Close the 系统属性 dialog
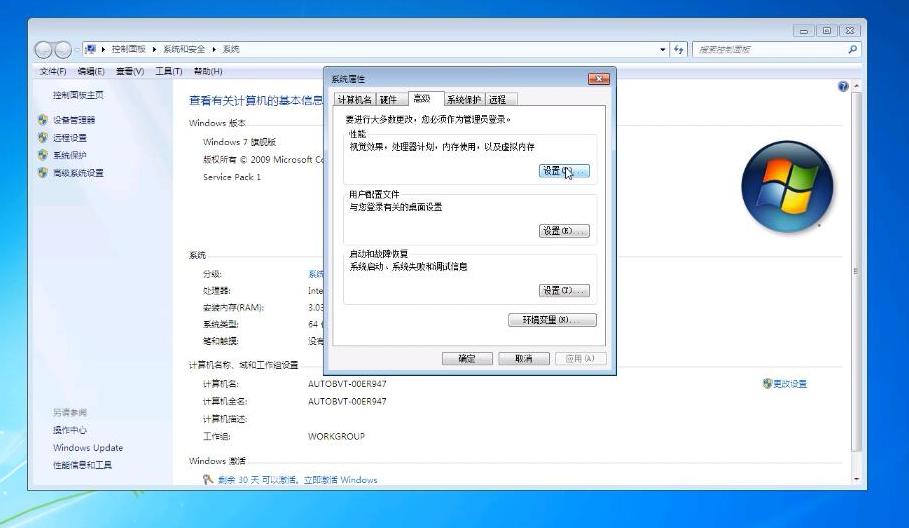 [599, 78]
